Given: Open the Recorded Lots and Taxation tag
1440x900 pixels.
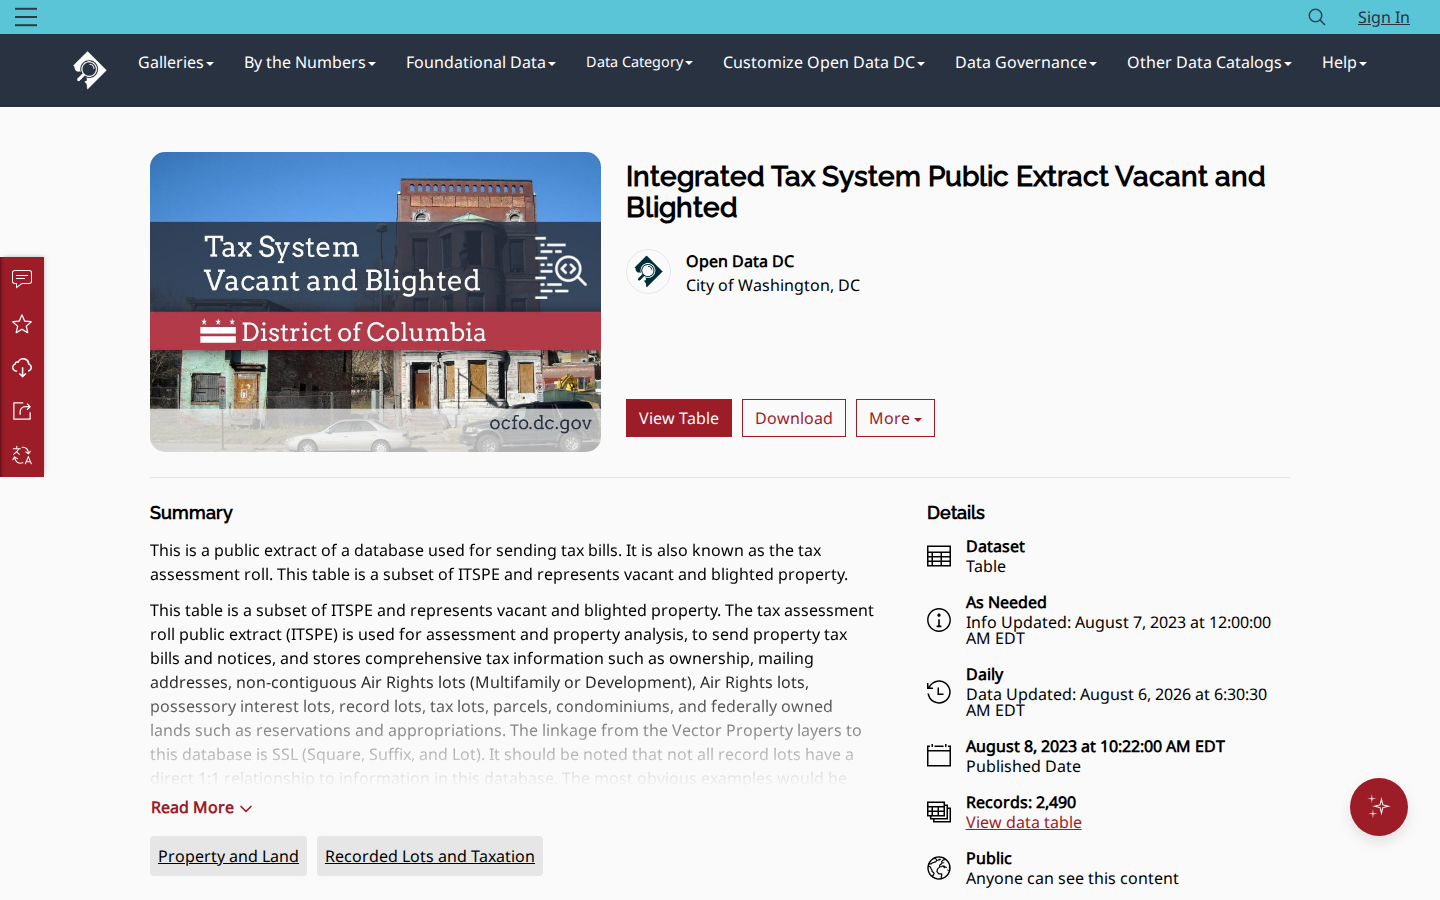Looking at the screenshot, I should coord(430,856).
